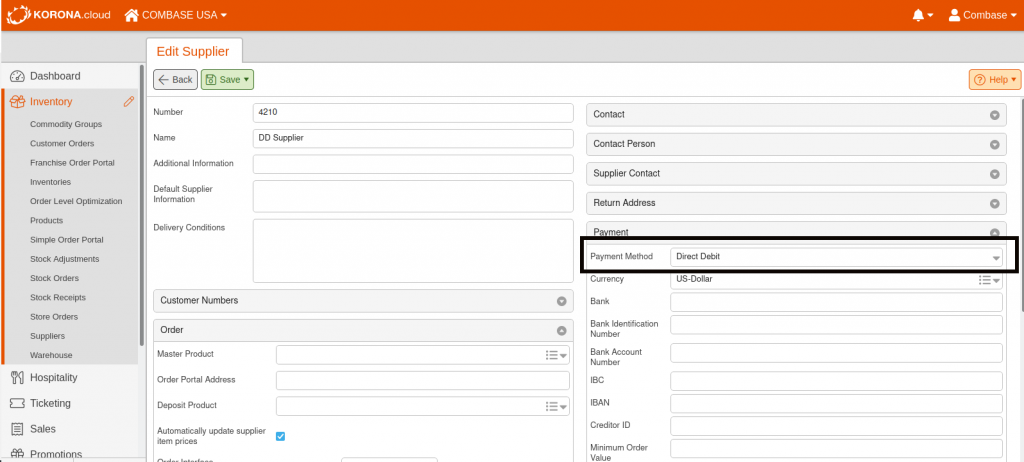Click the Sales receipt icon
The height and width of the screenshot is (462, 1024).
pyautogui.click(x=17, y=429)
